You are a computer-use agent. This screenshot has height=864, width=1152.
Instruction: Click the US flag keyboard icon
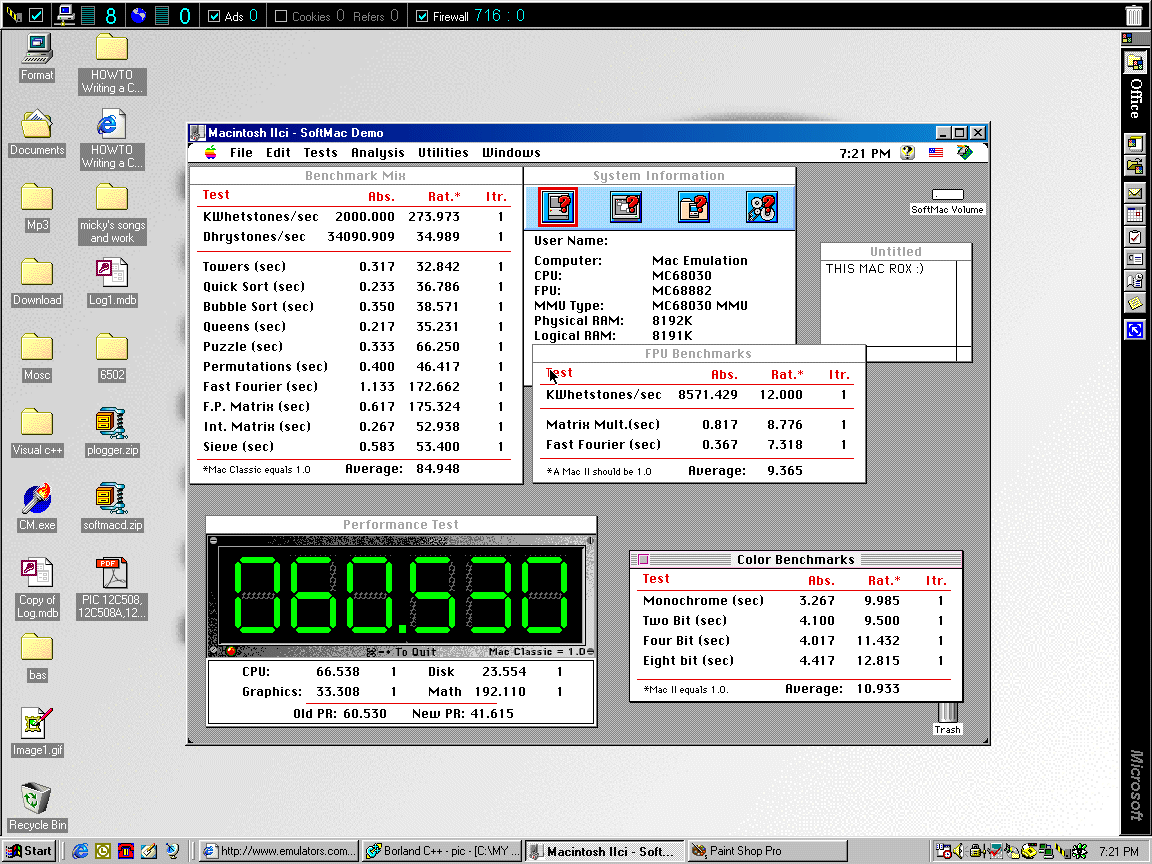[936, 153]
